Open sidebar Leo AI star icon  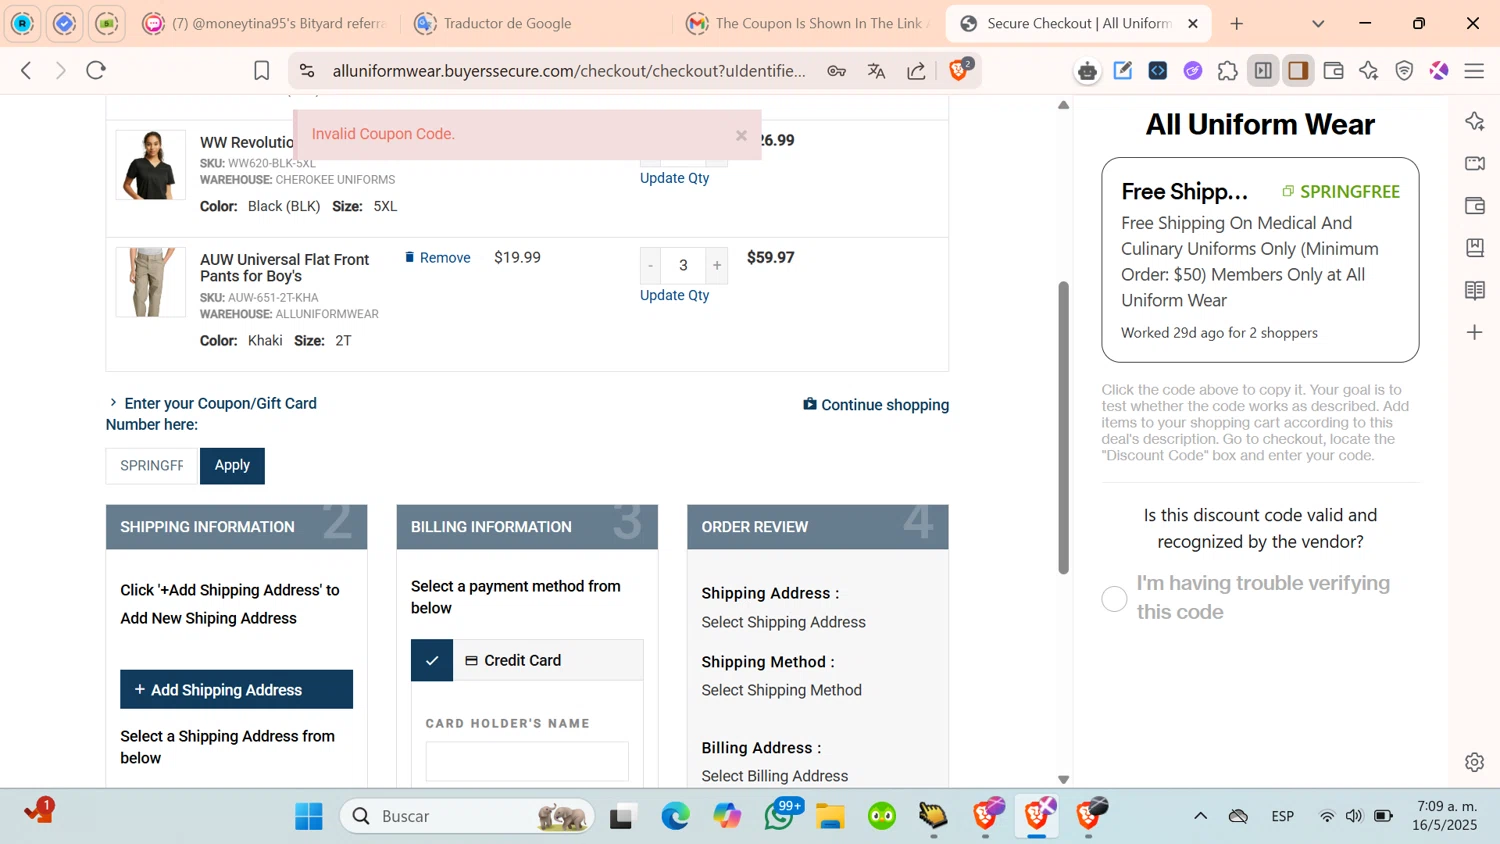click(x=1475, y=121)
